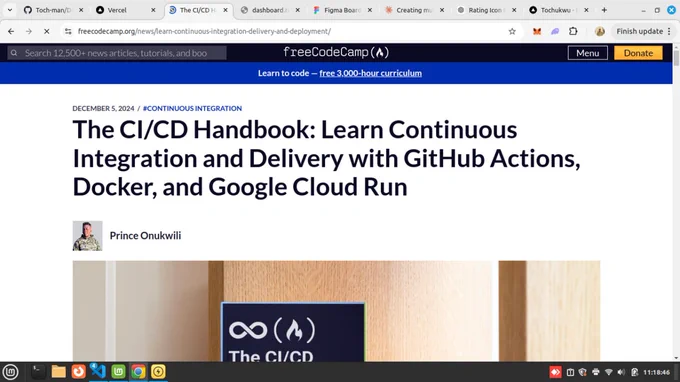Image resolution: width=680 pixels, height=382 pixels.
Task: Switch to Visual Studio Code in taskbar
Action: pyautogui.click(x=98, y=372)
